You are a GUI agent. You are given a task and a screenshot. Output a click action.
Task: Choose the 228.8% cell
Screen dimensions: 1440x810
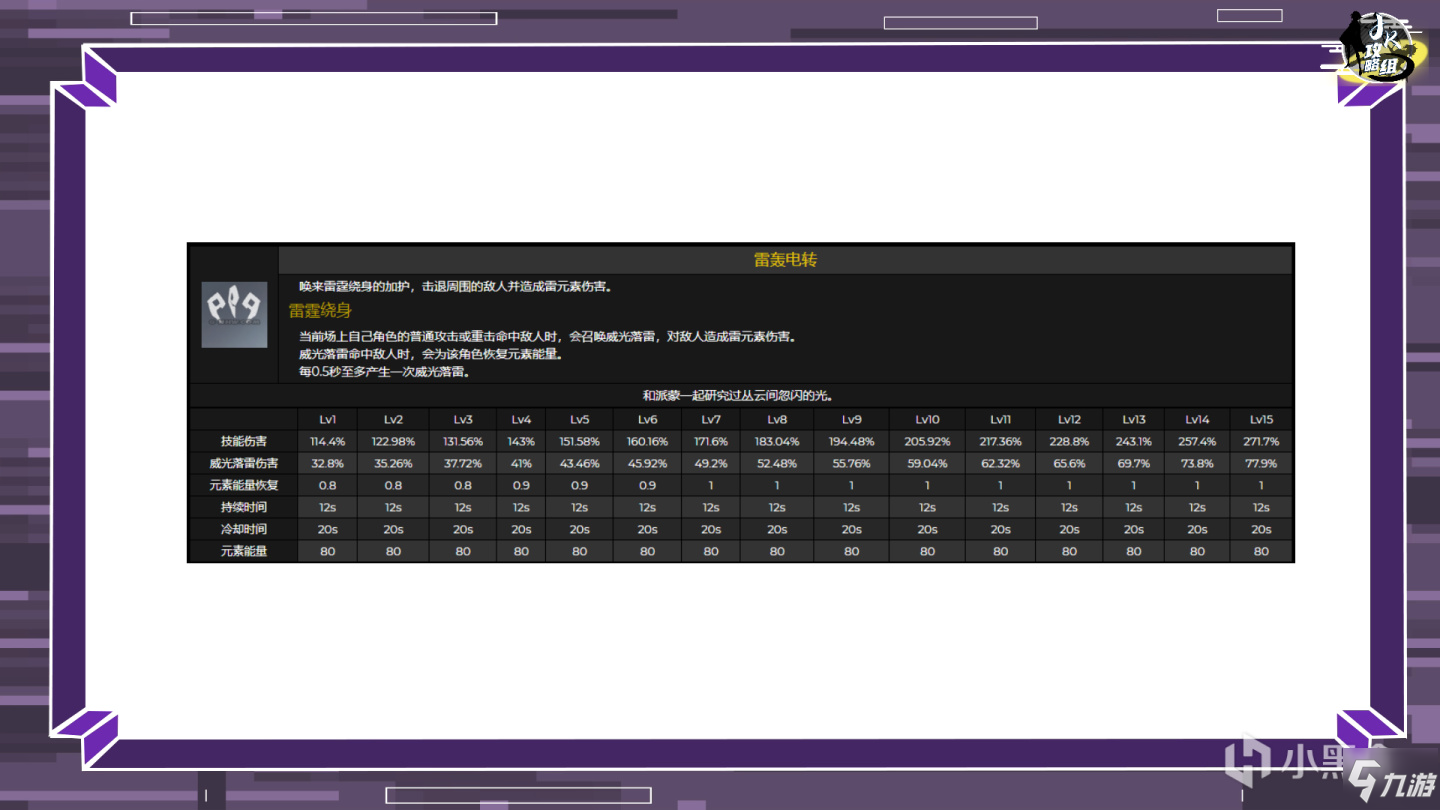click(x=1069, y=441)
